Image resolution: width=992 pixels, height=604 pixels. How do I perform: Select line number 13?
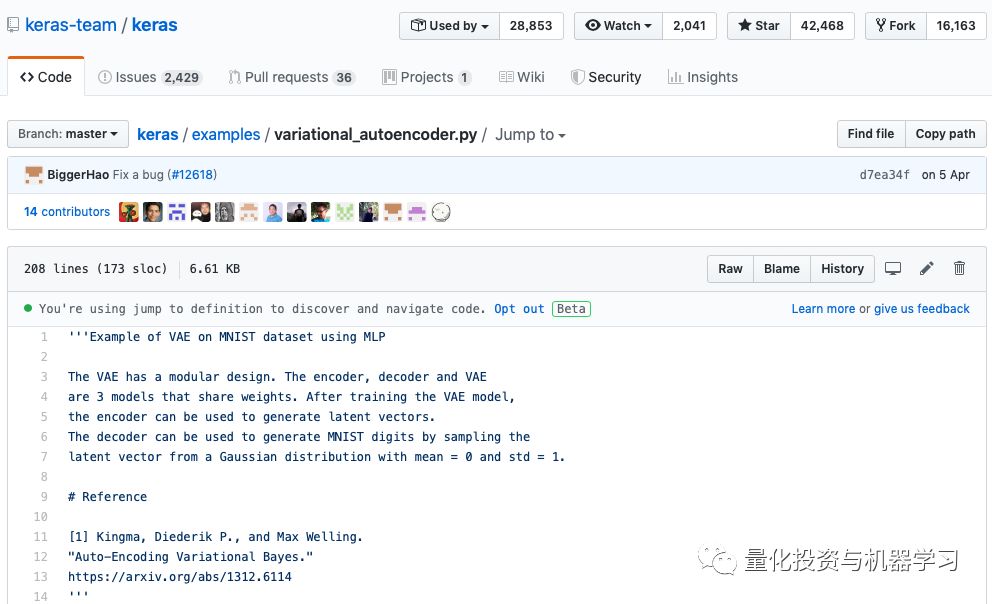click(x=40, y=577)
